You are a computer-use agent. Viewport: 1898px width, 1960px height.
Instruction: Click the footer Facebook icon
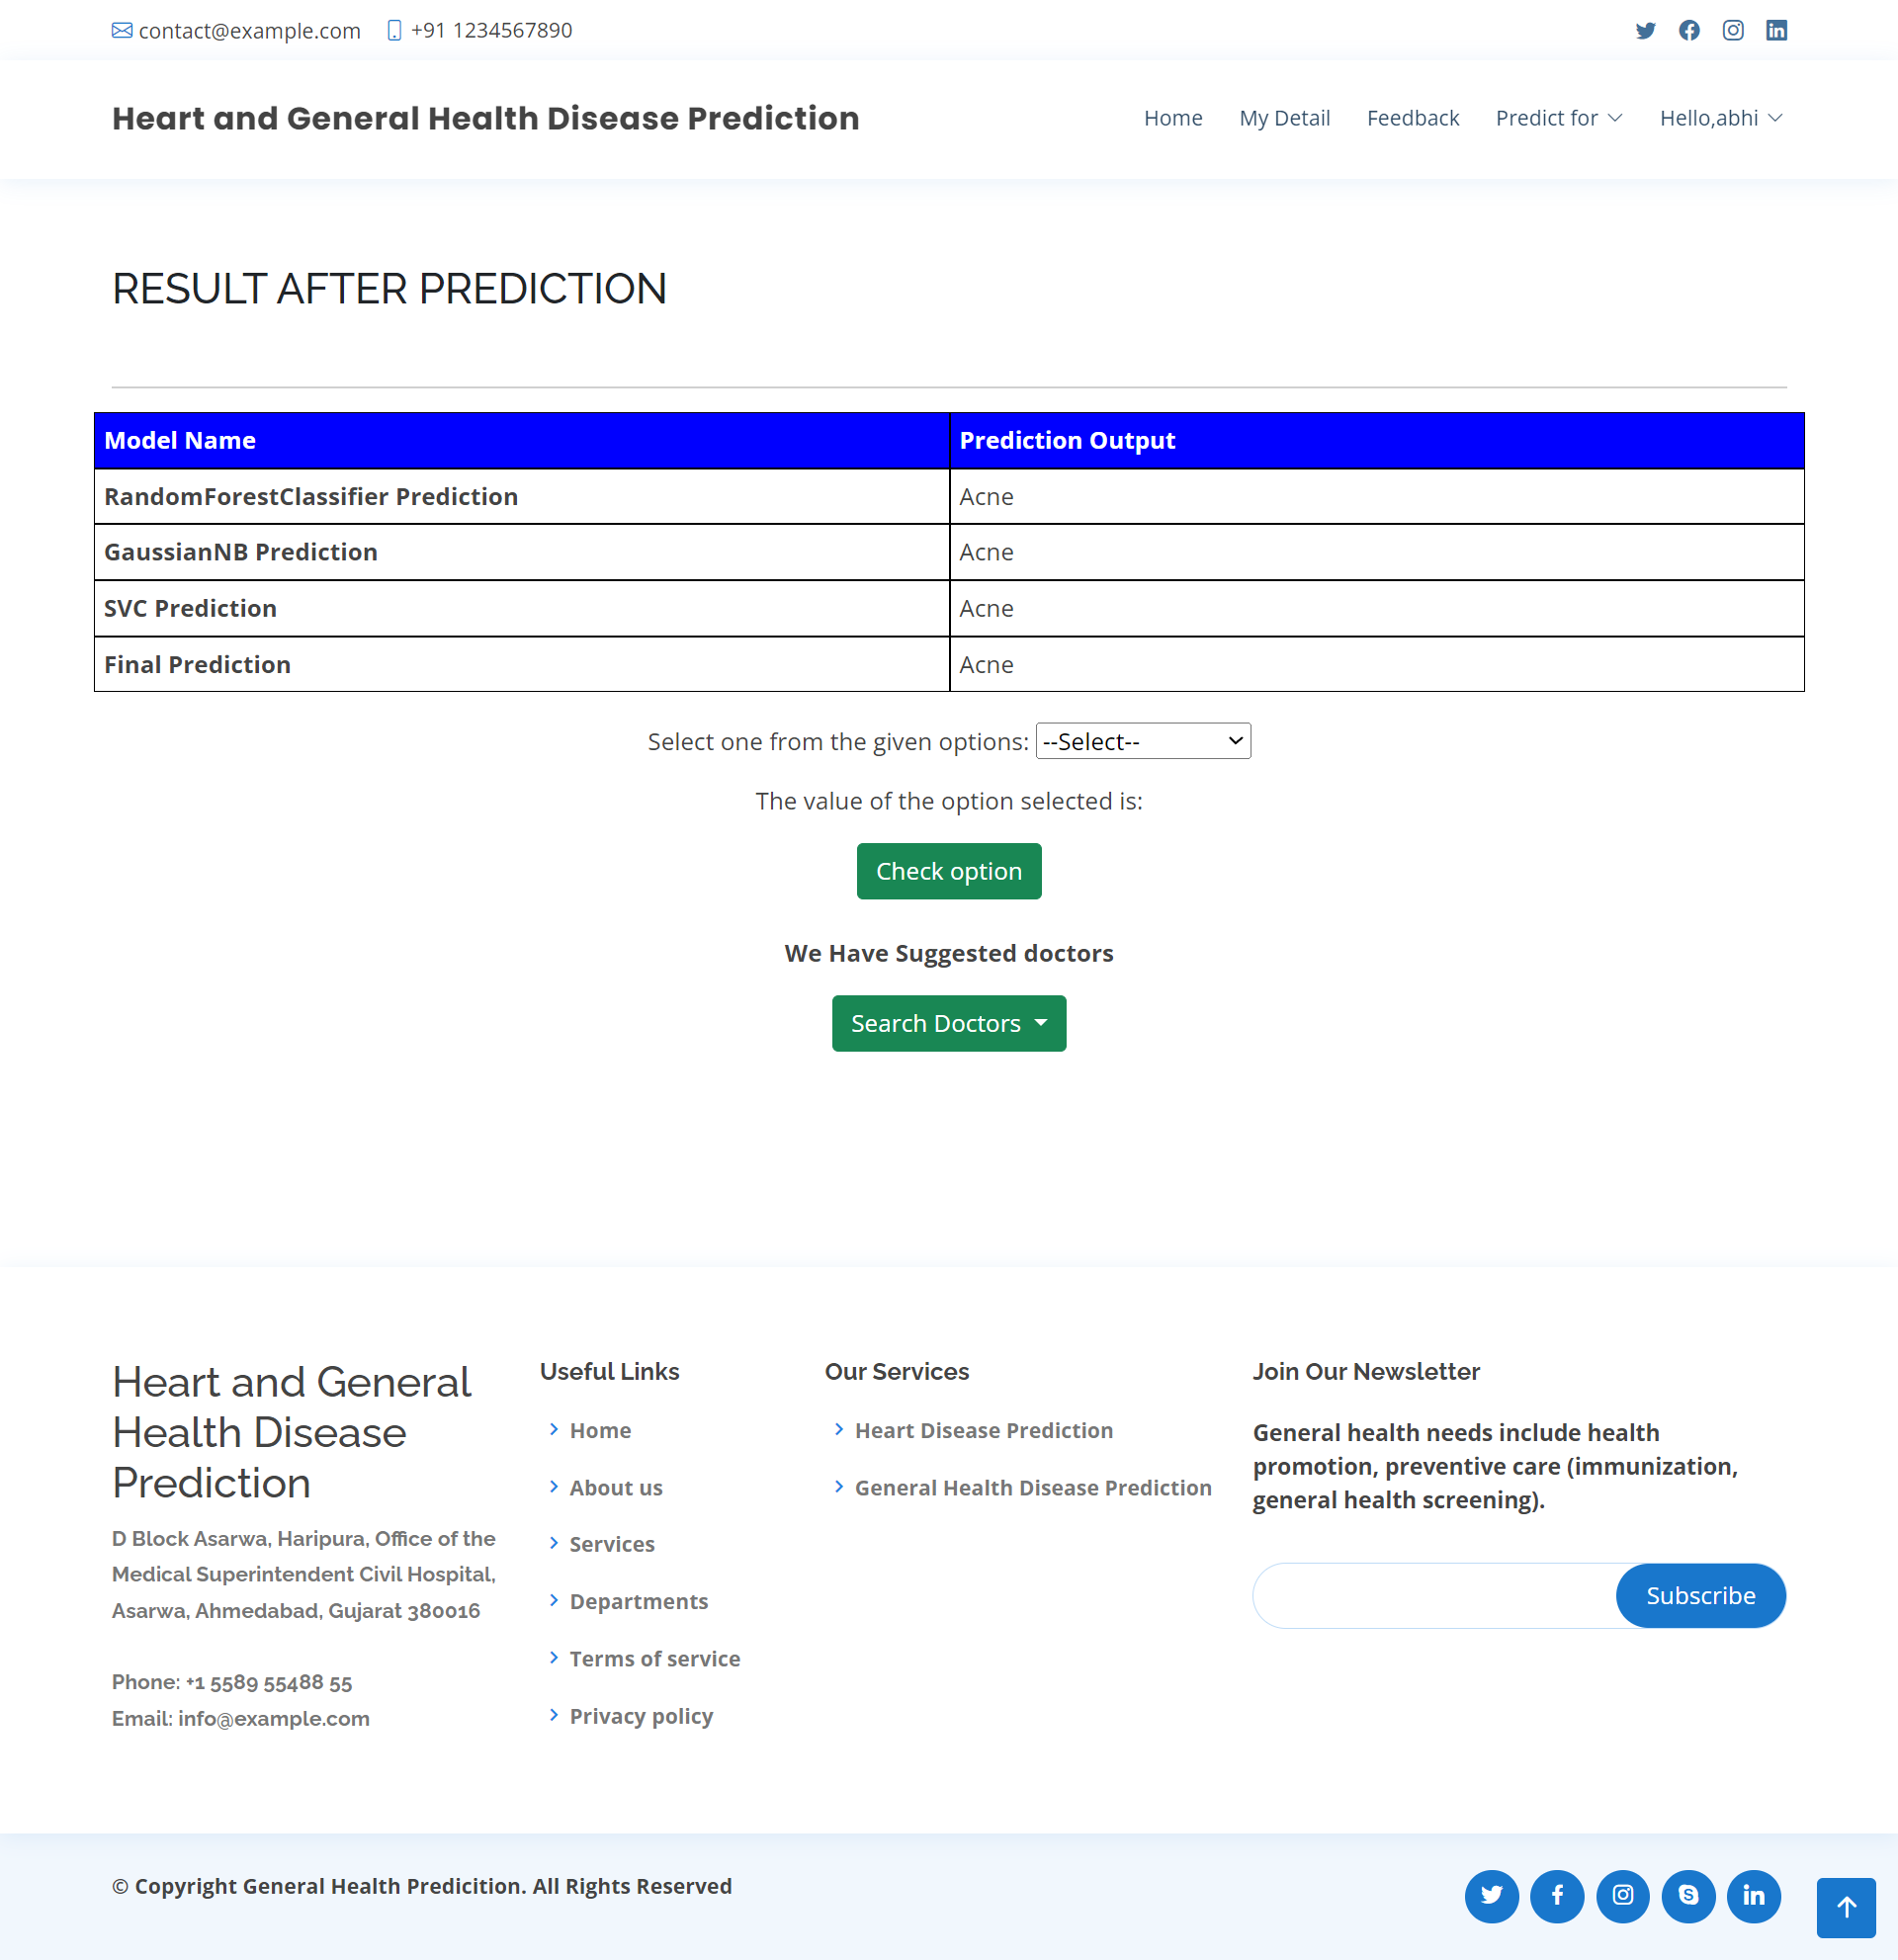click(x=1557, y=1895)
